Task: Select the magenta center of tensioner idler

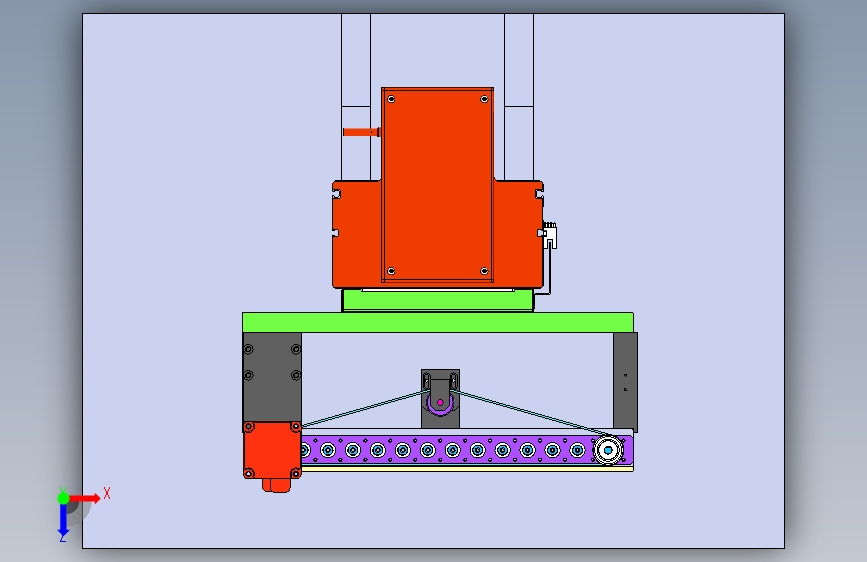Action: 440,402
